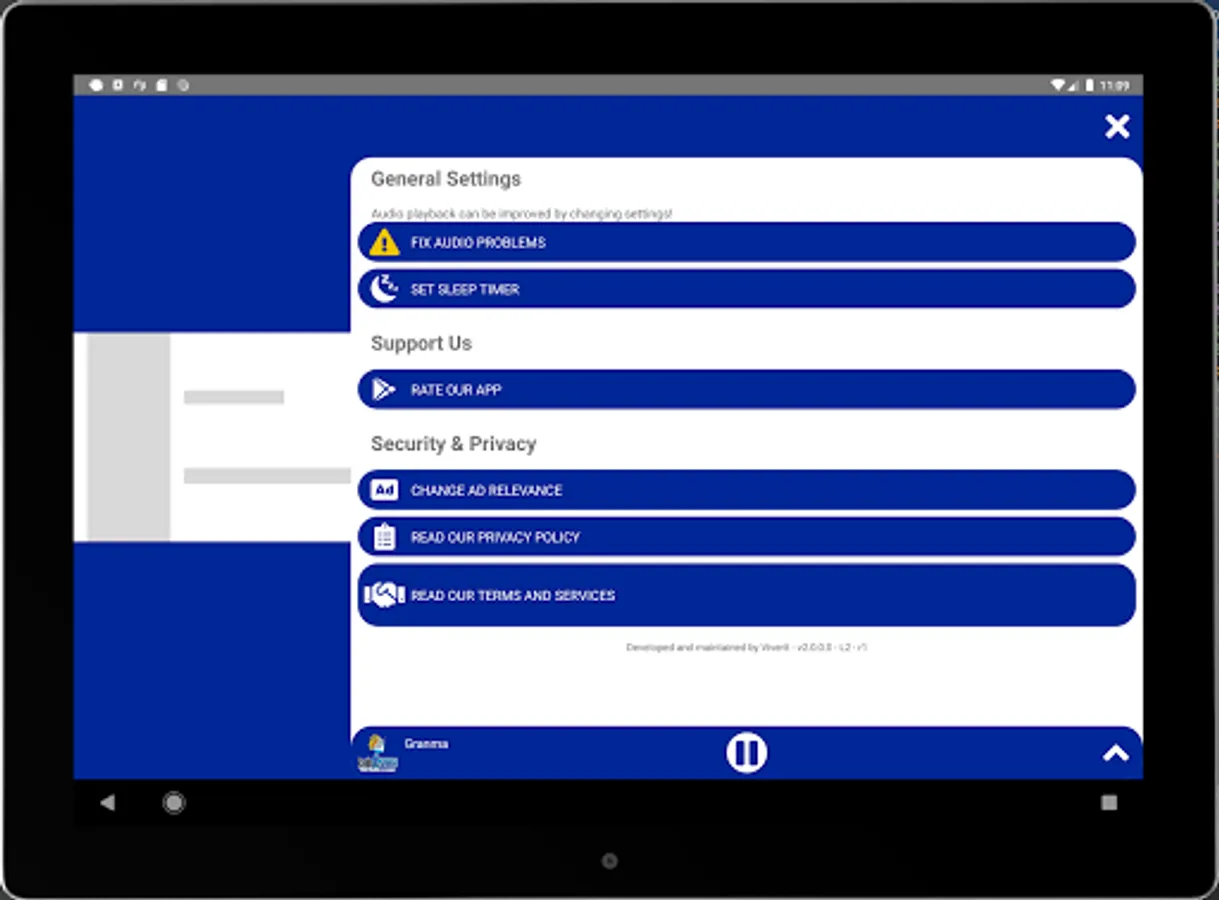This screenshot has height=900, width=1219.
Task: Close the settings panel with the X
Action: tap(1117, 126)
